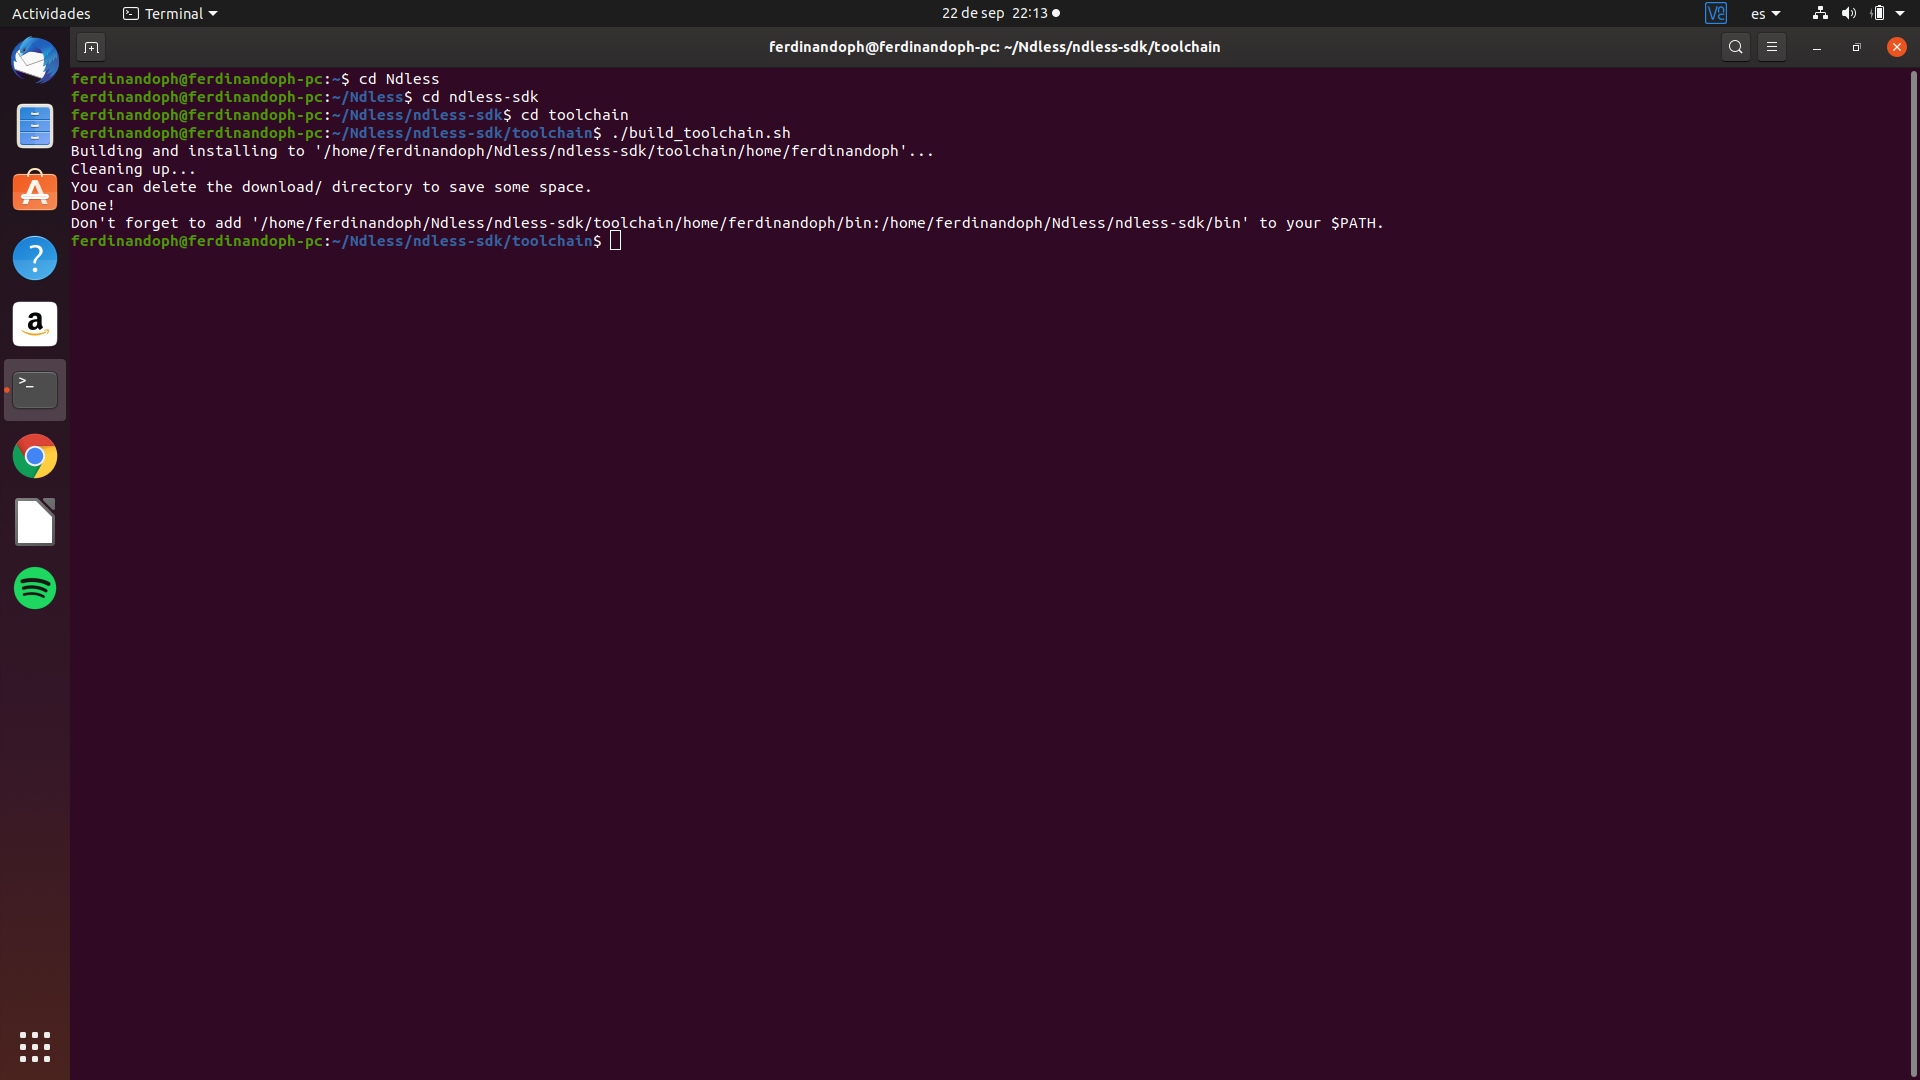Toggle the network indicator in the top bar
Screen dimensions: 1920x1080
(1818, 13)
